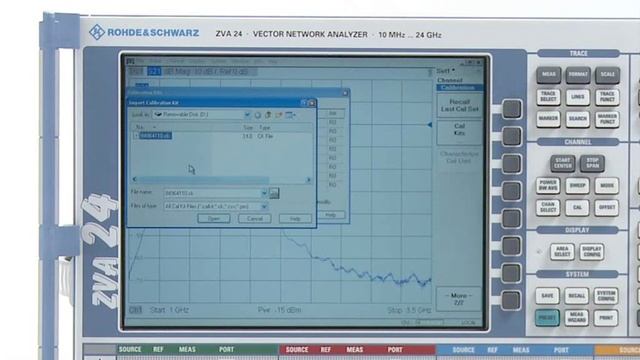The height and width of the screenshot is (360, 640).
Task: Push the FORMAT hardkey
Action: tap(578, 75)
